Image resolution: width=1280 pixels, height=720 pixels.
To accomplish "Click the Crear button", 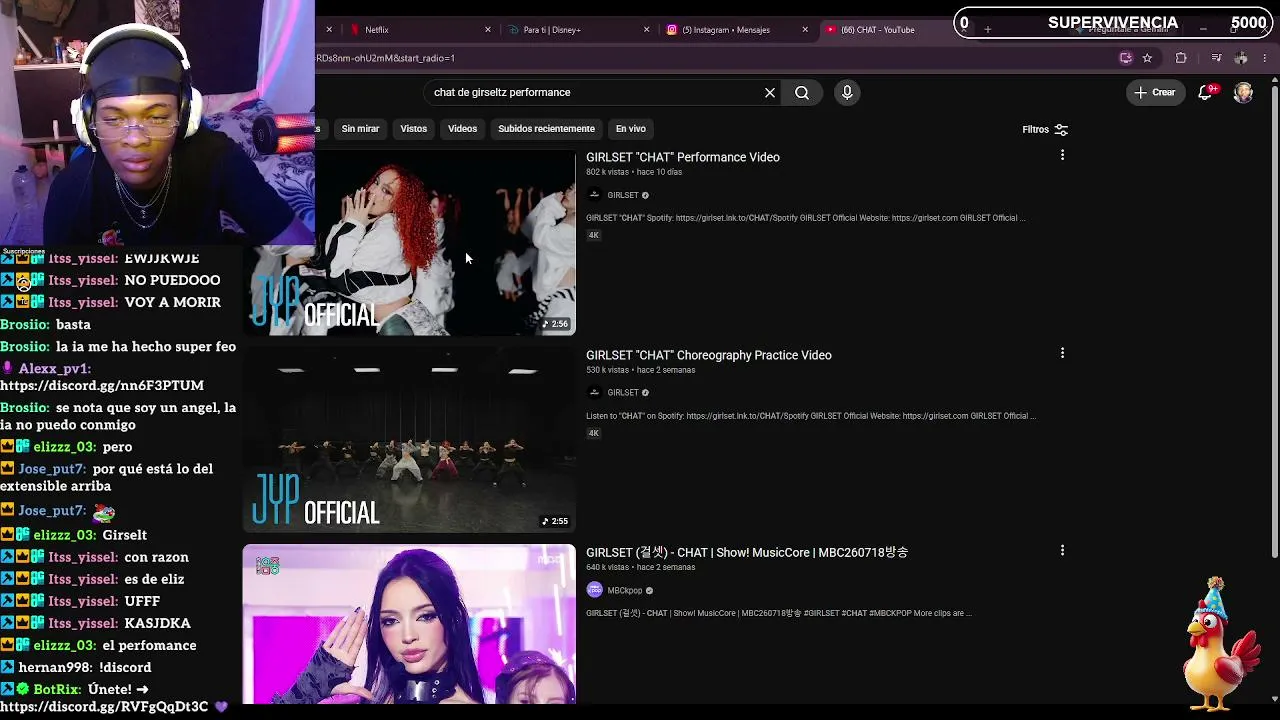I will click(1155, 92).
